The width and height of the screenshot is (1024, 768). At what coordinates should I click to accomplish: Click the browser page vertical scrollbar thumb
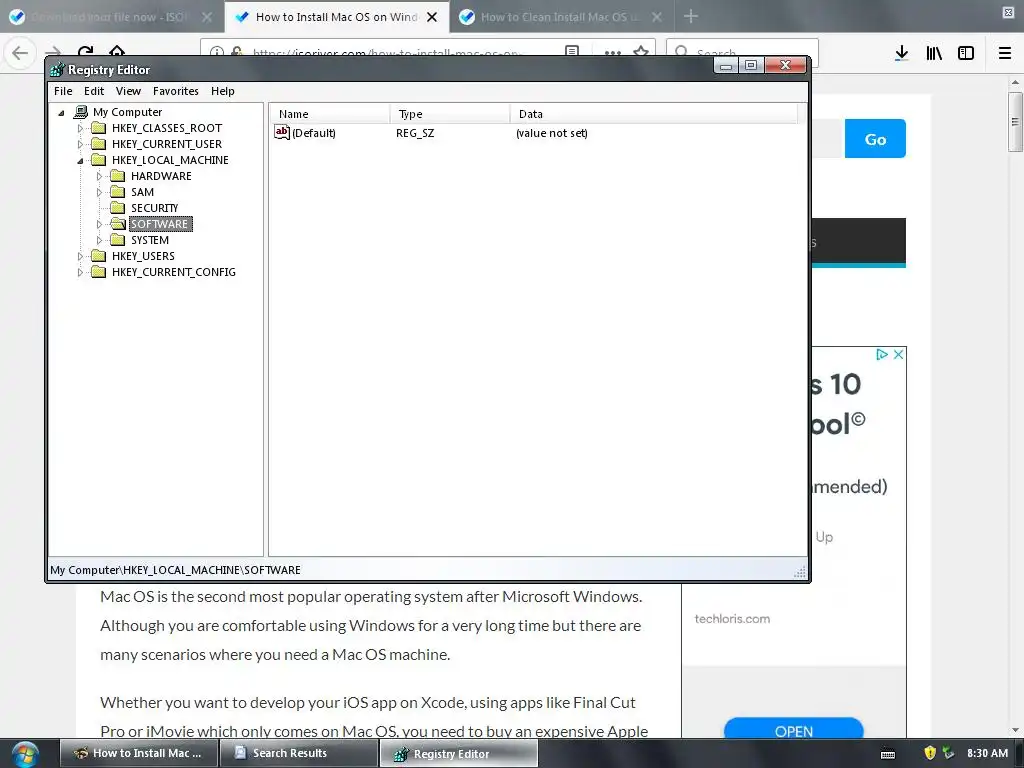coord(1015,122)
